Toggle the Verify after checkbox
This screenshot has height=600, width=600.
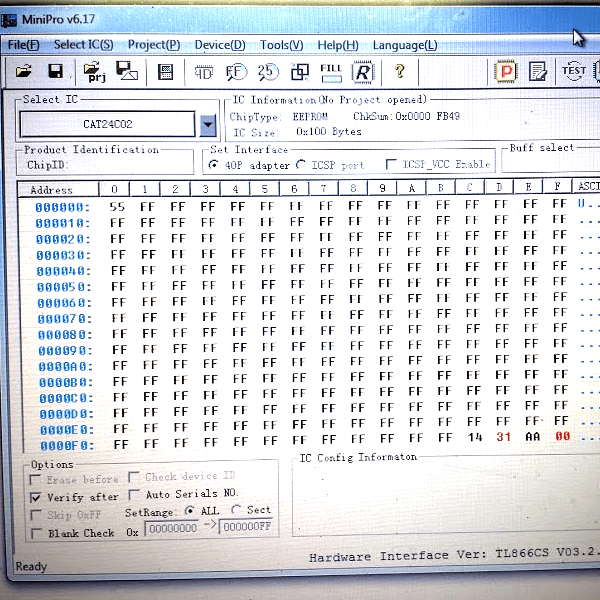(37, 497)
